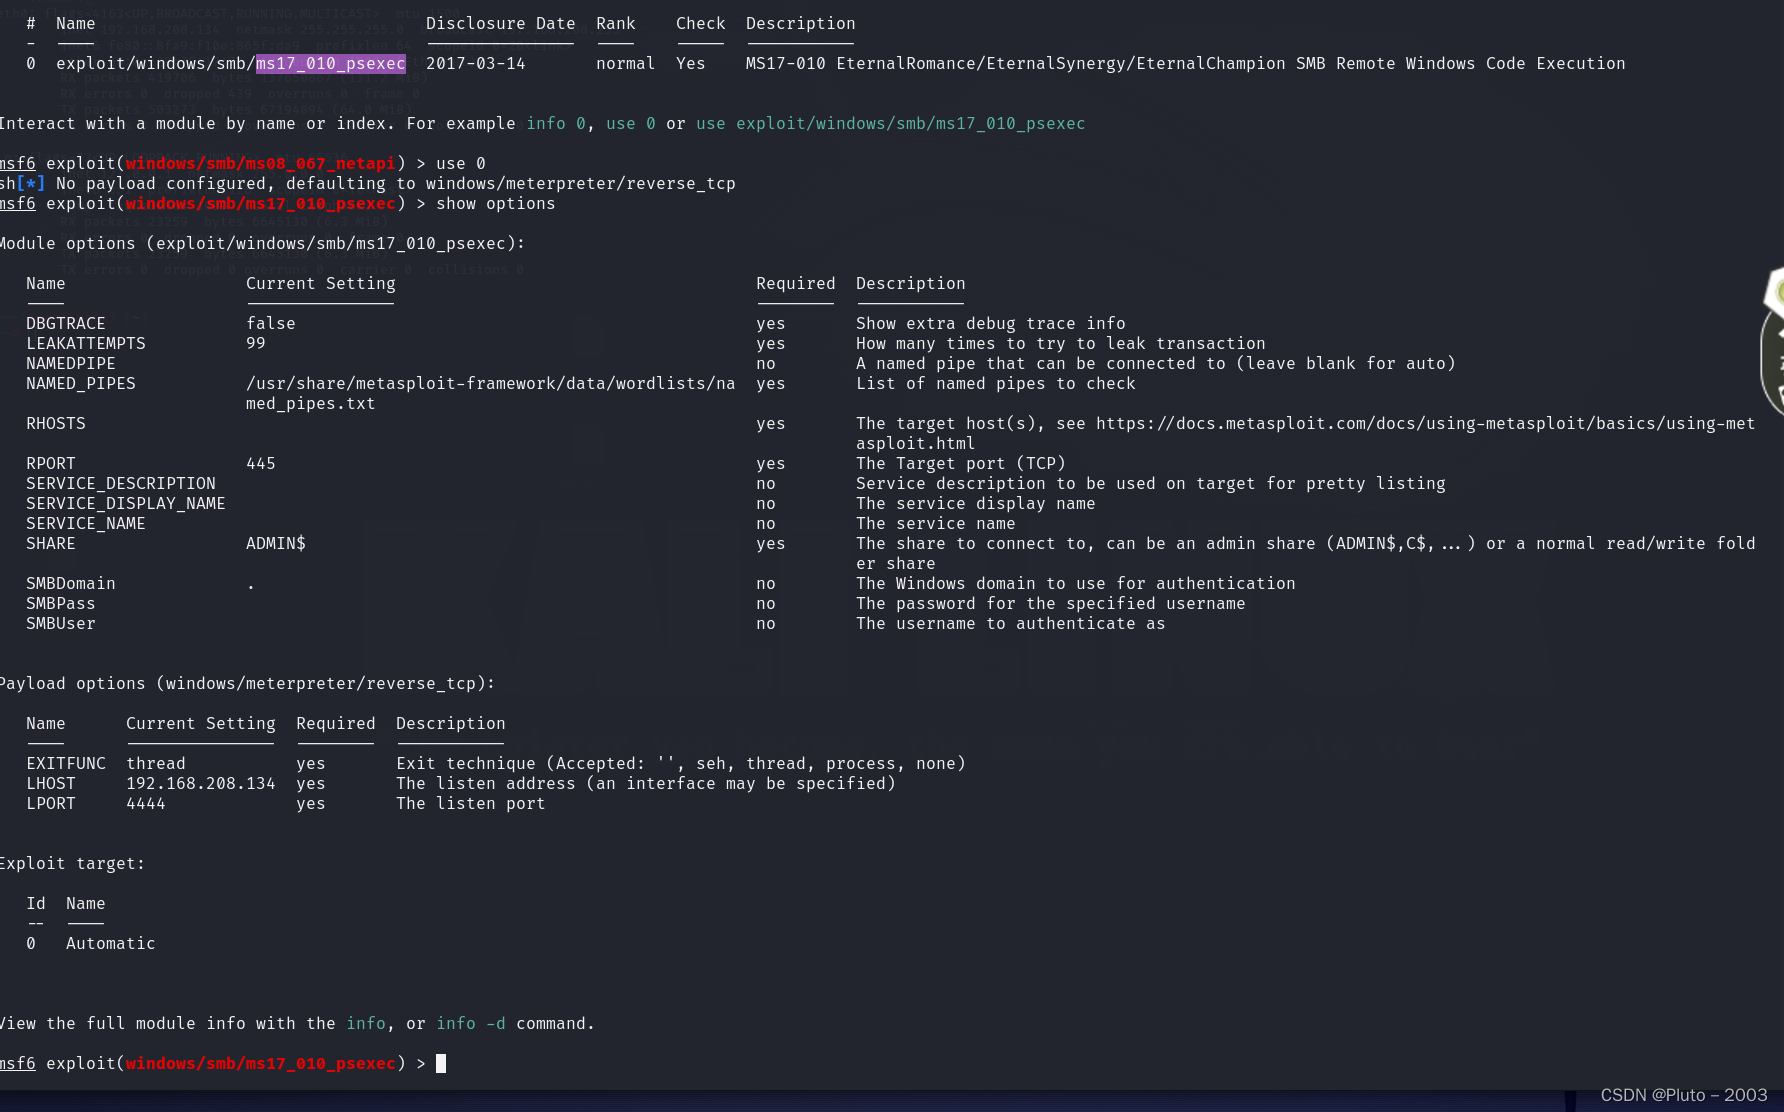This screenshot has width=1784, height=1112.
Task: Click the LHOST payload option name
Action: [x=51, y=784]
